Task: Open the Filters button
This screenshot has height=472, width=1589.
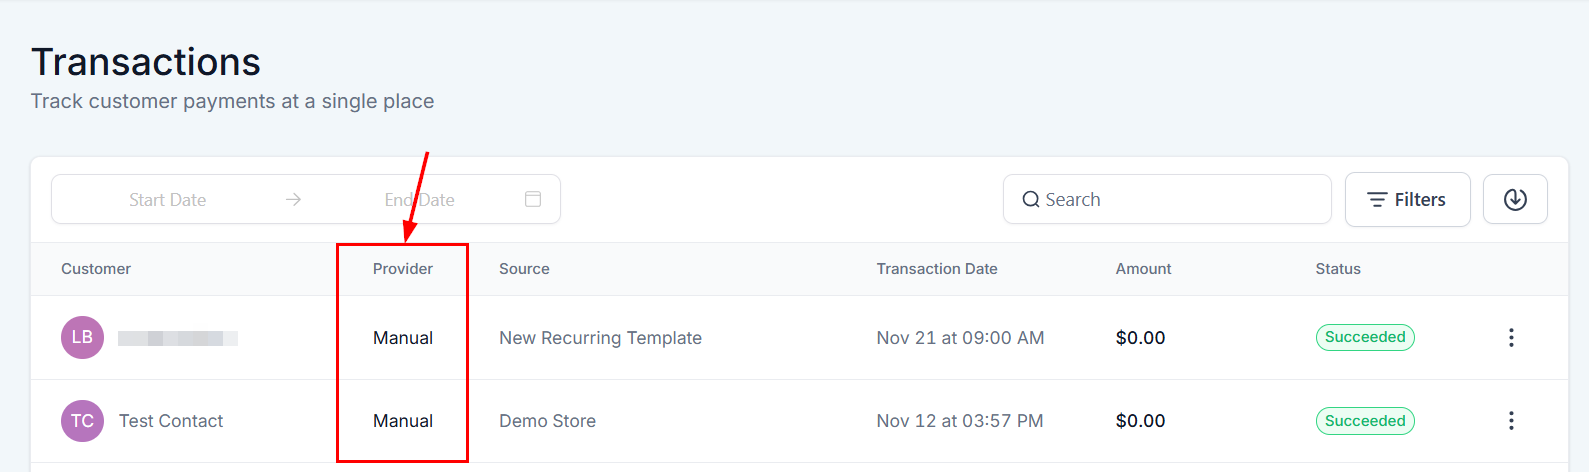Action: pos(1407,200)
